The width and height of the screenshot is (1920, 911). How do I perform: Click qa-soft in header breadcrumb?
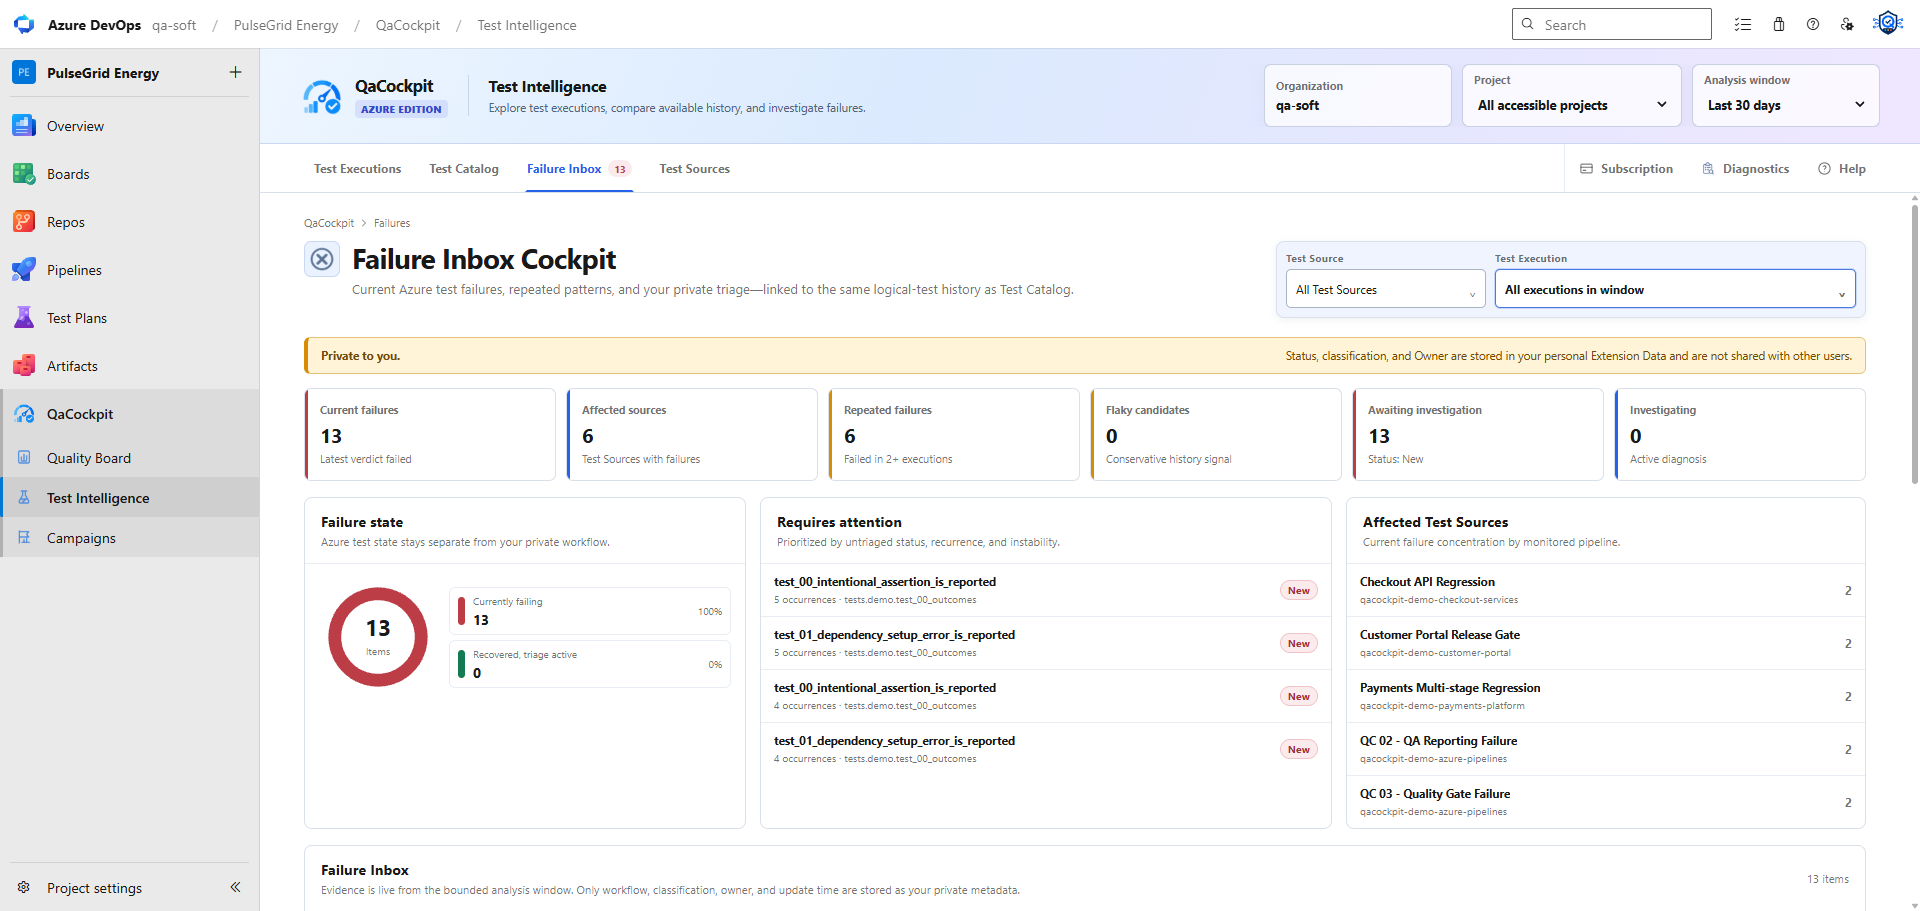click(174, 25)
